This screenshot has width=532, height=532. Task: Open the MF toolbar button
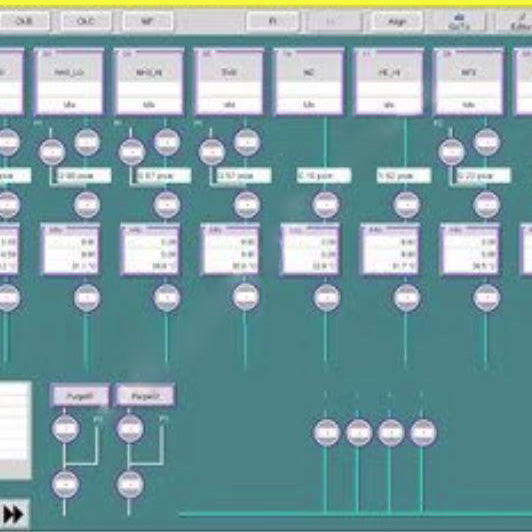pyautogui.click(x=148, y=21)
